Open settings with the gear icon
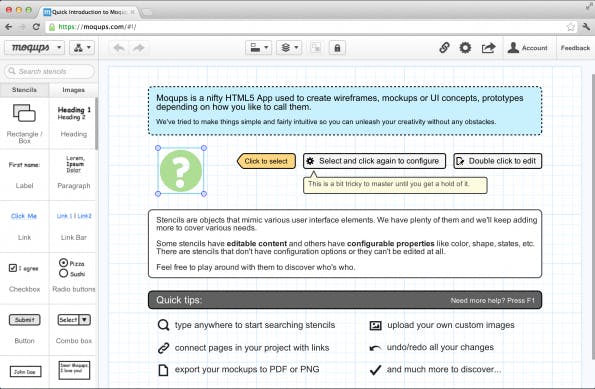 tap(465, 48)
